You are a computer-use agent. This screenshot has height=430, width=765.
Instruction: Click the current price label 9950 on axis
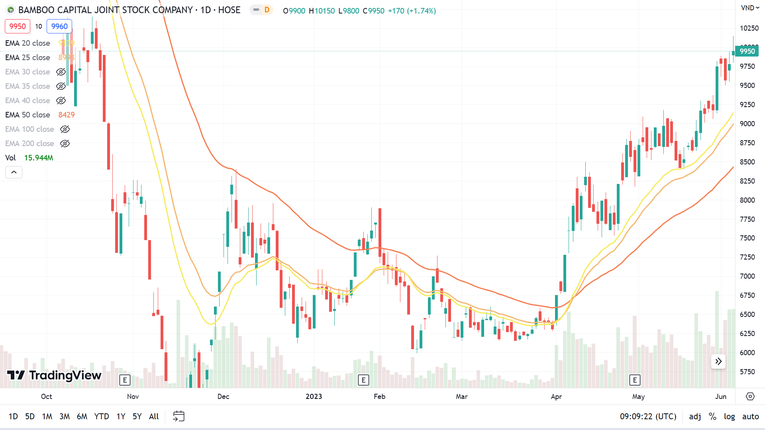click(747, 51)
